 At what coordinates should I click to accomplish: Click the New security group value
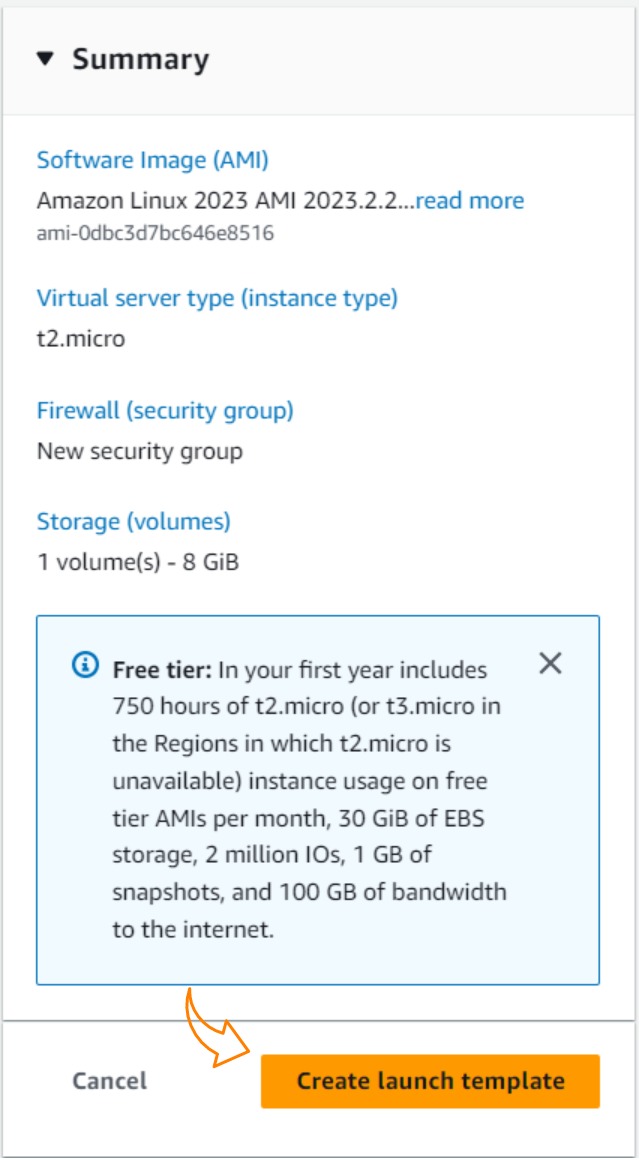pos(140,451)
